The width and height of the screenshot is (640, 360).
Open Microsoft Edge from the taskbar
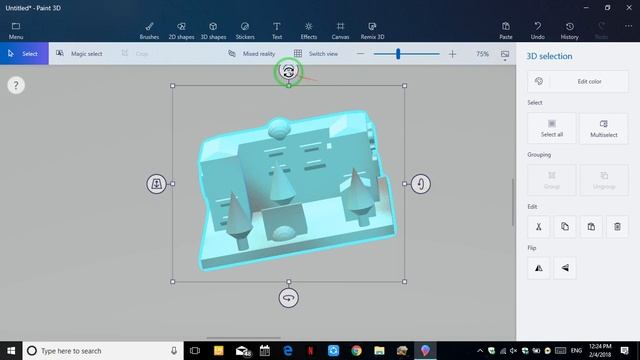[288, 351]
